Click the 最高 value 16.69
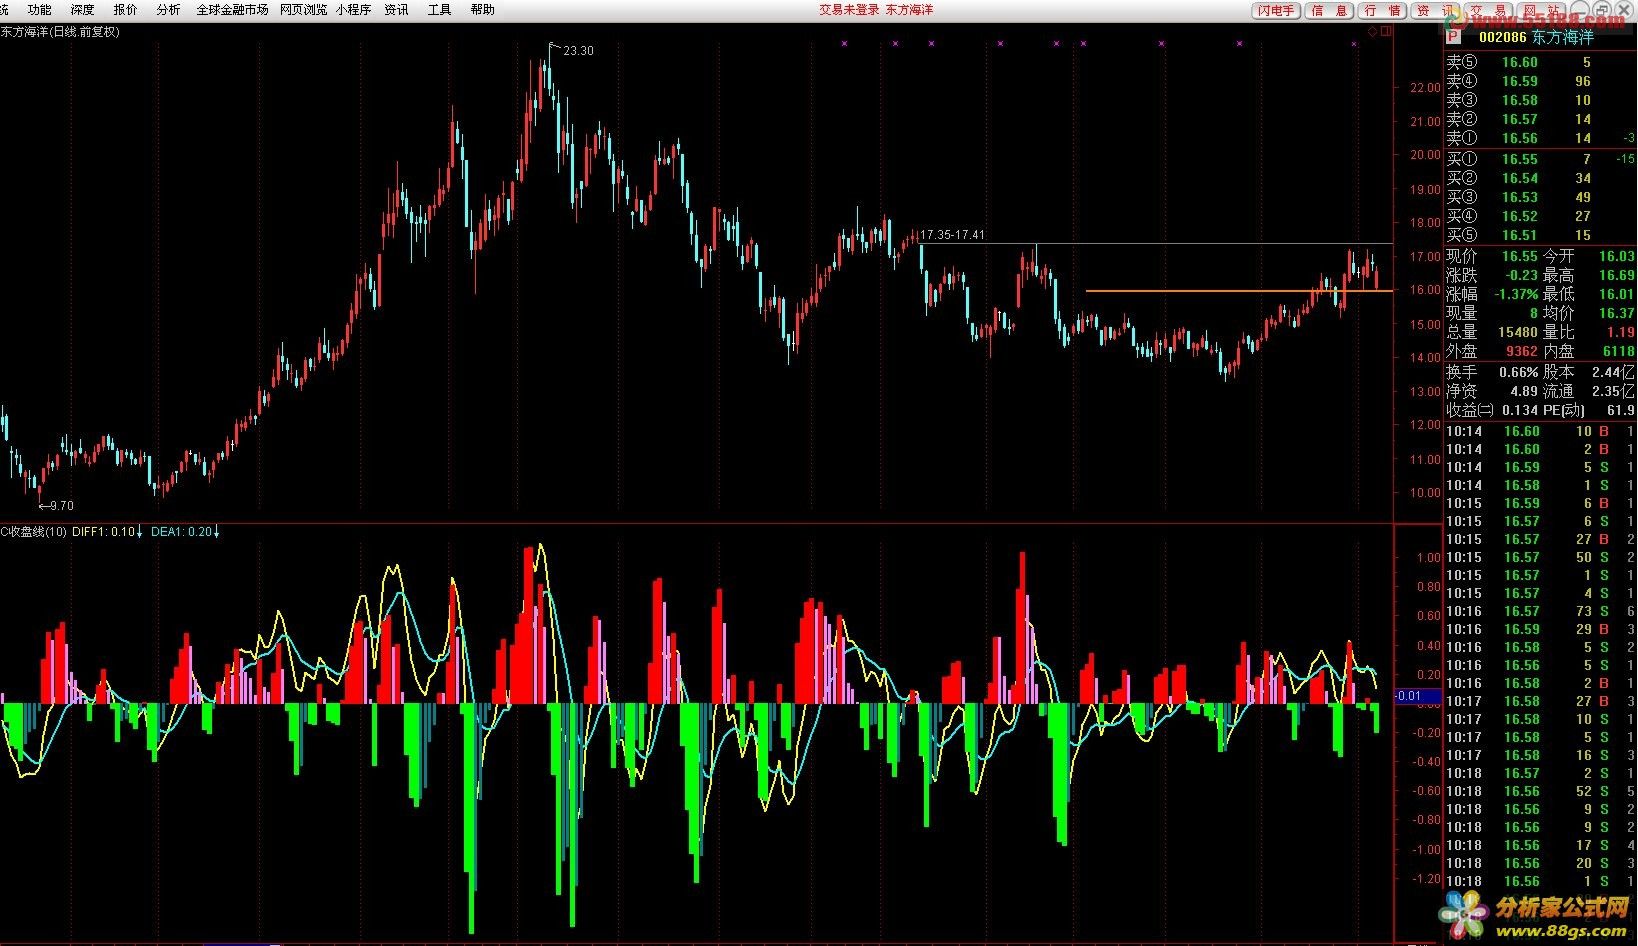Viewport: 1638px width, 946px height. coord(1617,275)
